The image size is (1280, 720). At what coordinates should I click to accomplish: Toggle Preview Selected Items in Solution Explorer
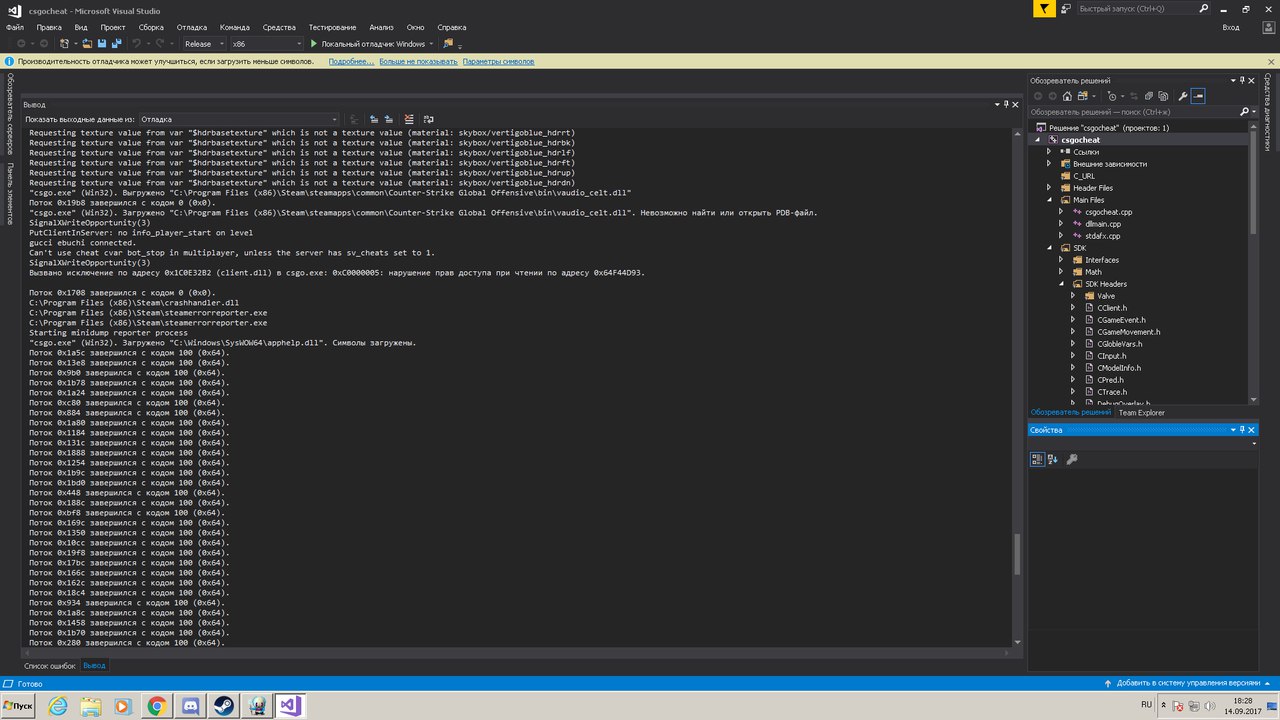tap(1198, 96)
